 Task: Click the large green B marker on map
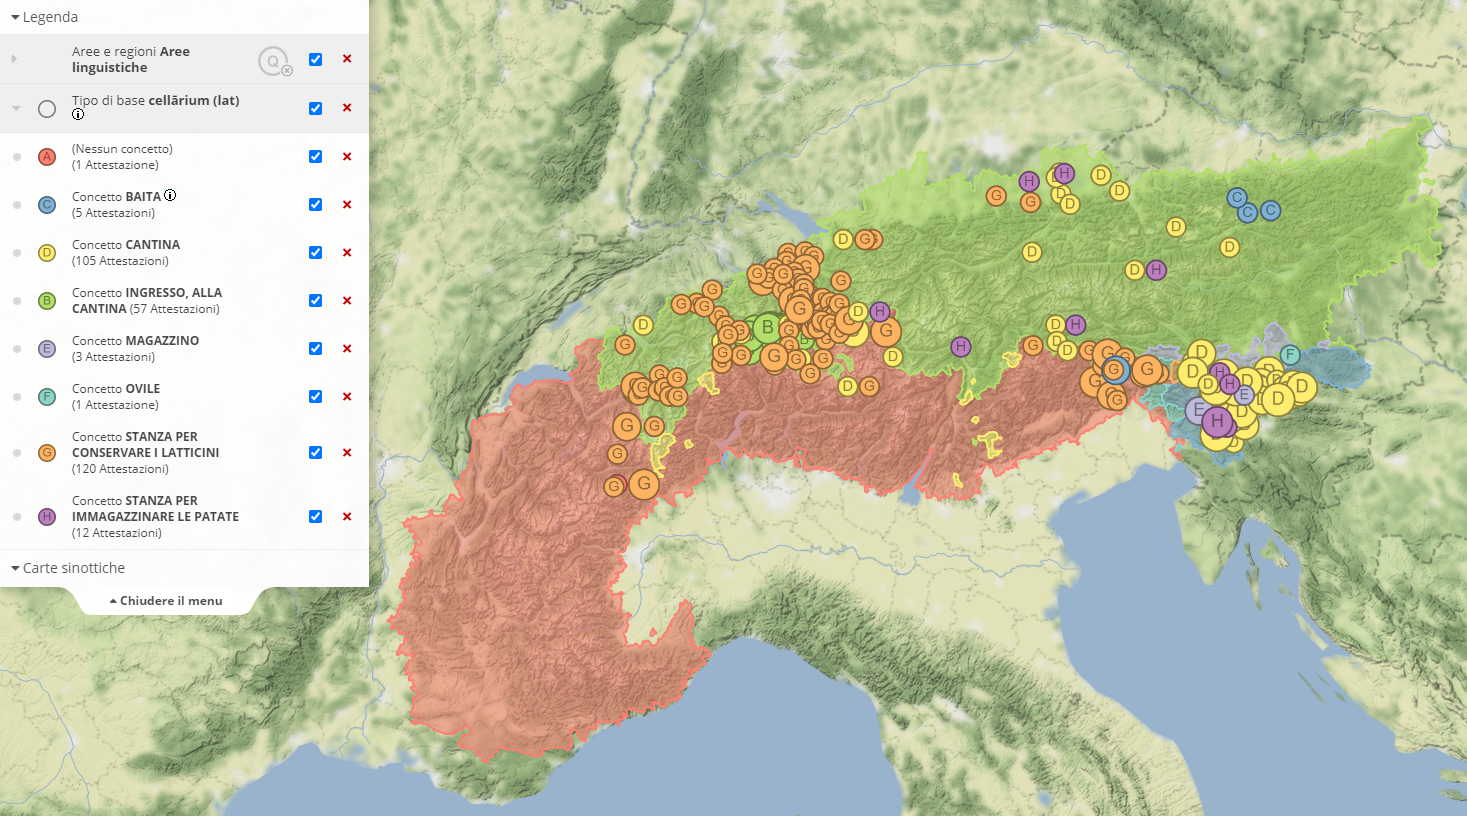tap(767, 327)
